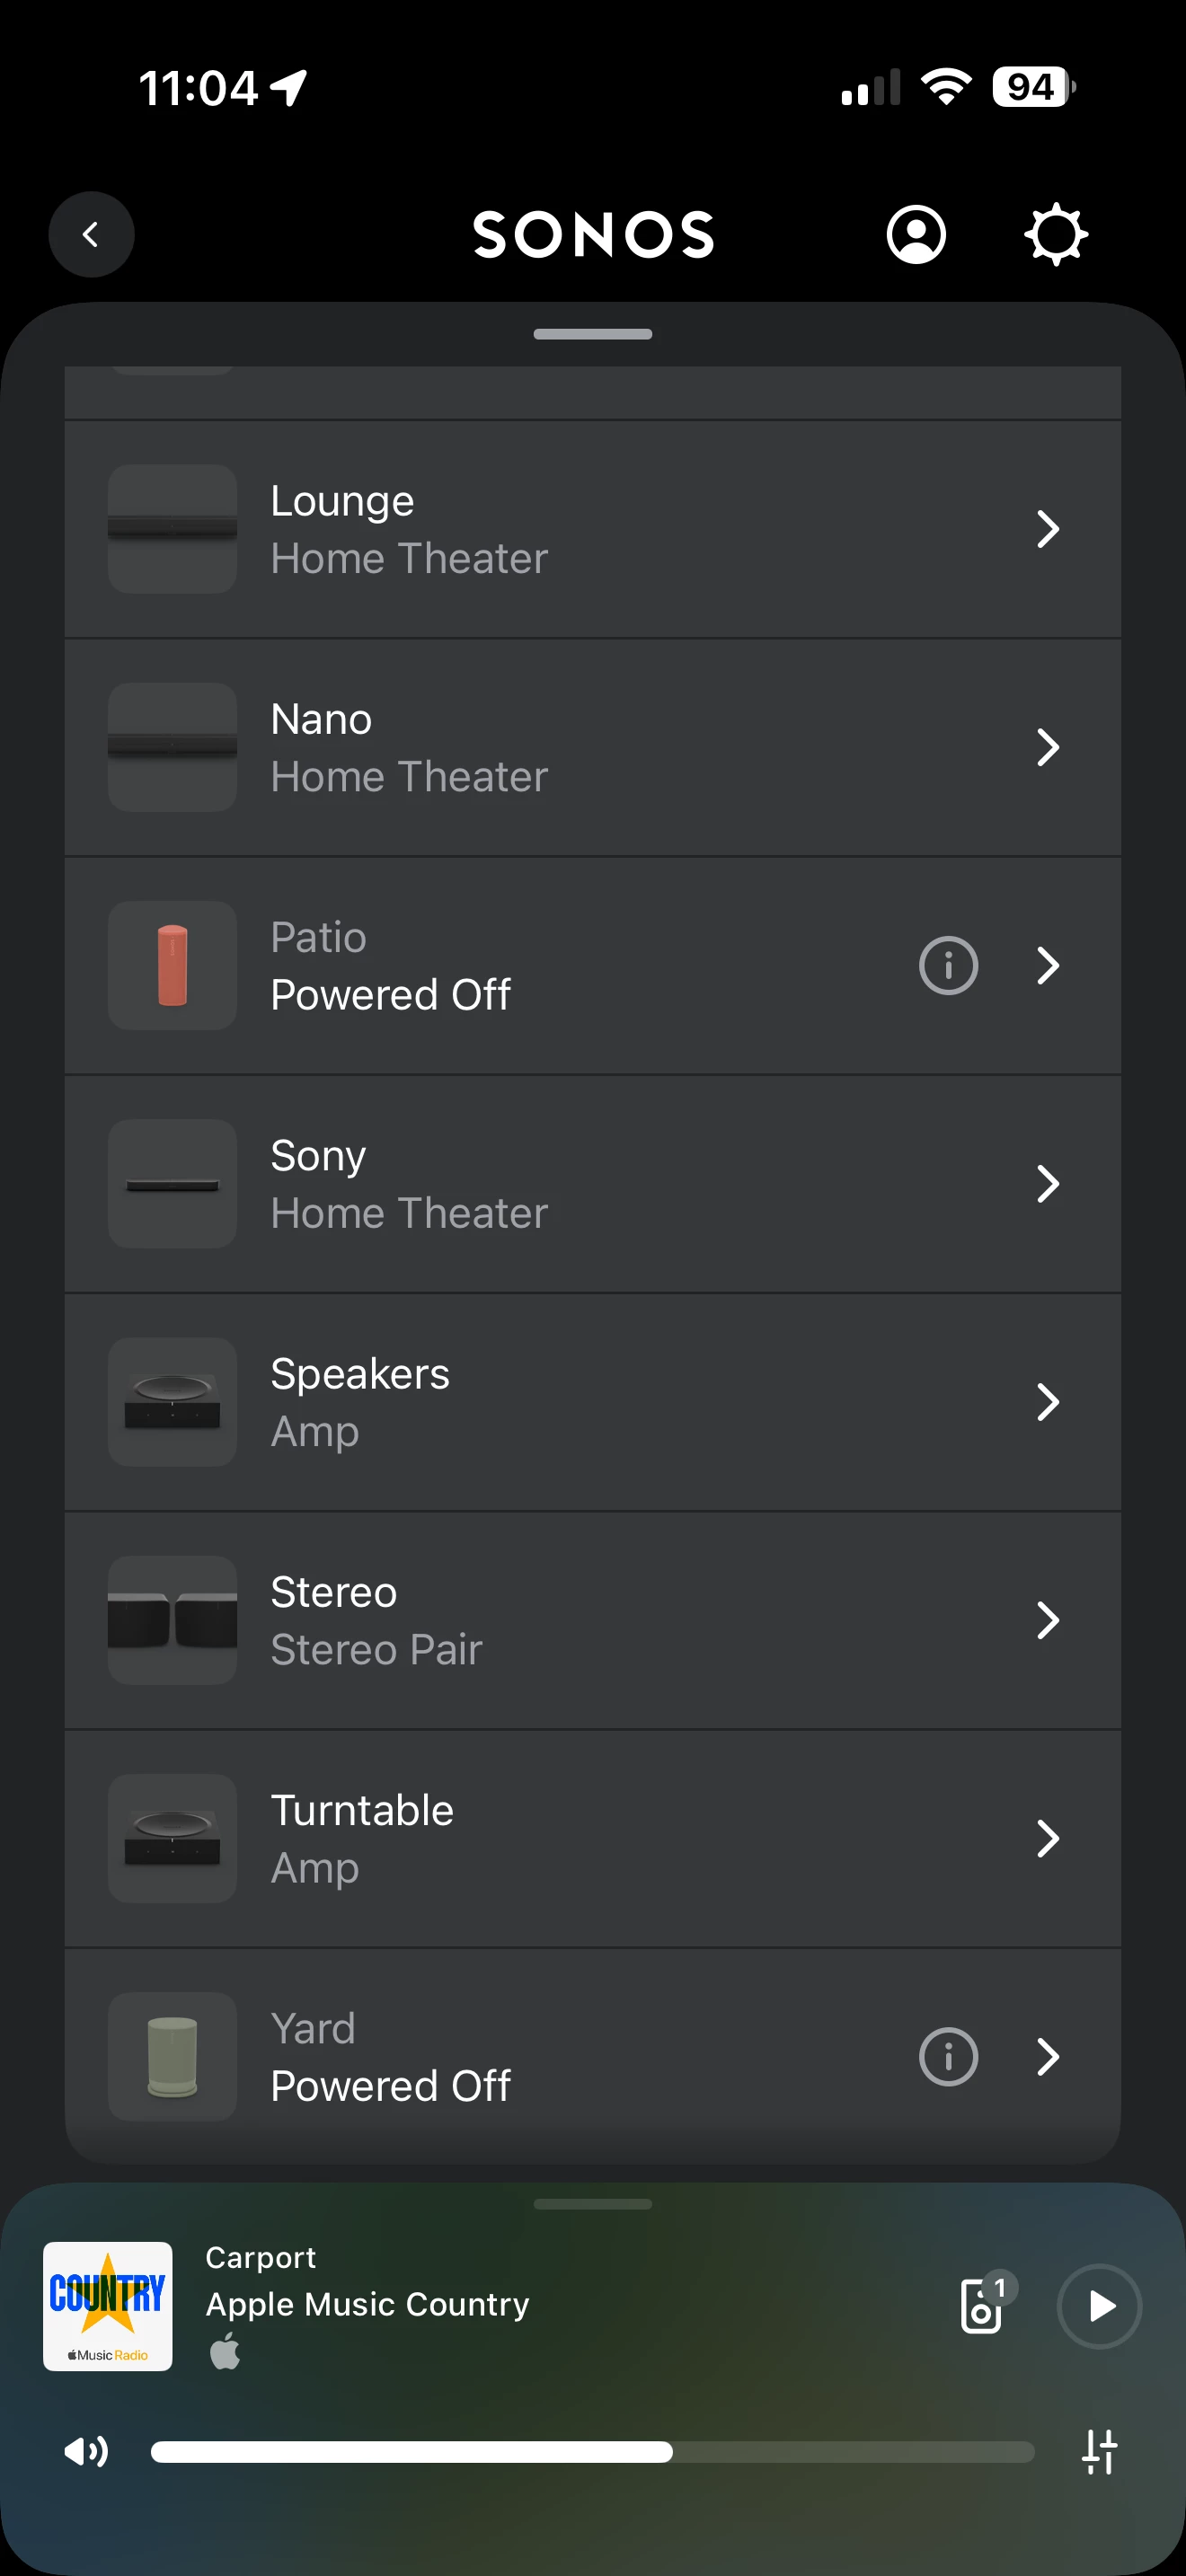The image size is (1186, 2576).
Task: Show info for Patio powered off
Action: pos(948,966)
